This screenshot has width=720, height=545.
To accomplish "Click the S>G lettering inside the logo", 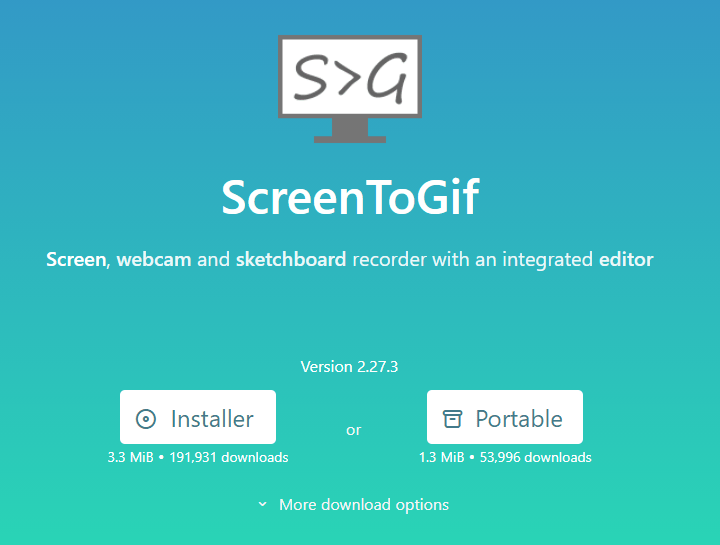I will click(x=350, y=77).
